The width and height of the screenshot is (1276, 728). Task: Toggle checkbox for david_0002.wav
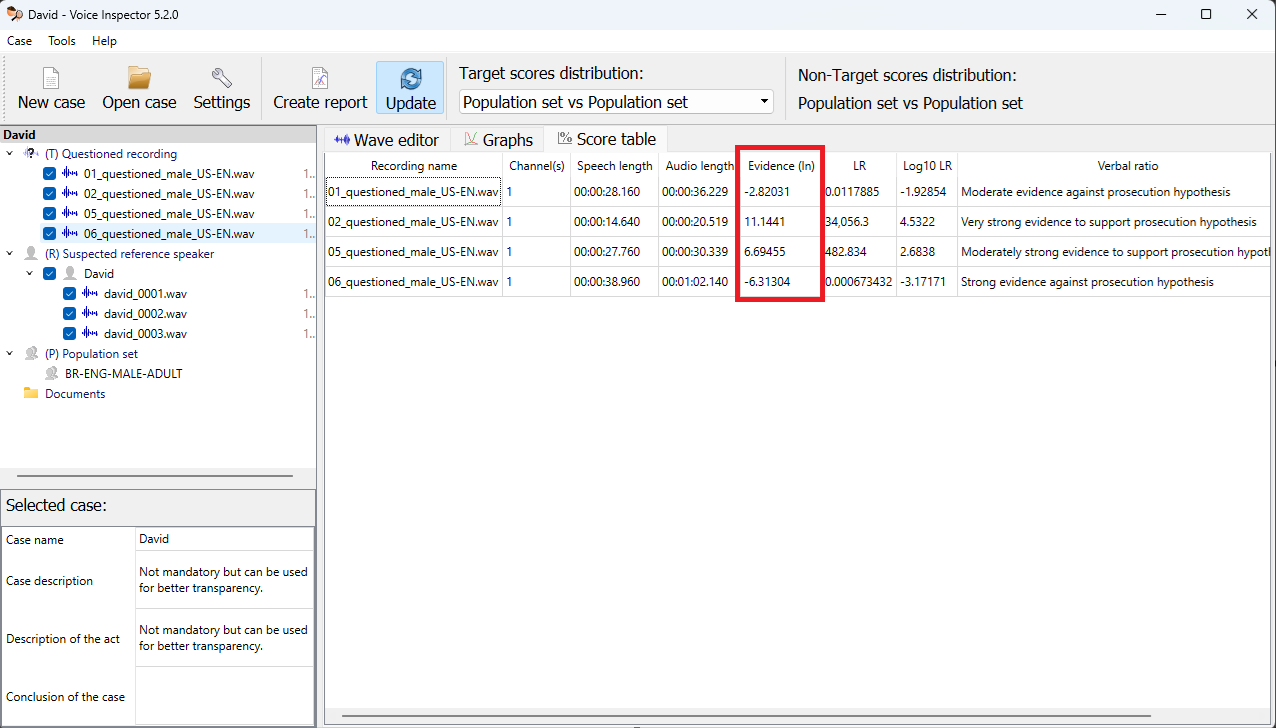tap(70, 314)
